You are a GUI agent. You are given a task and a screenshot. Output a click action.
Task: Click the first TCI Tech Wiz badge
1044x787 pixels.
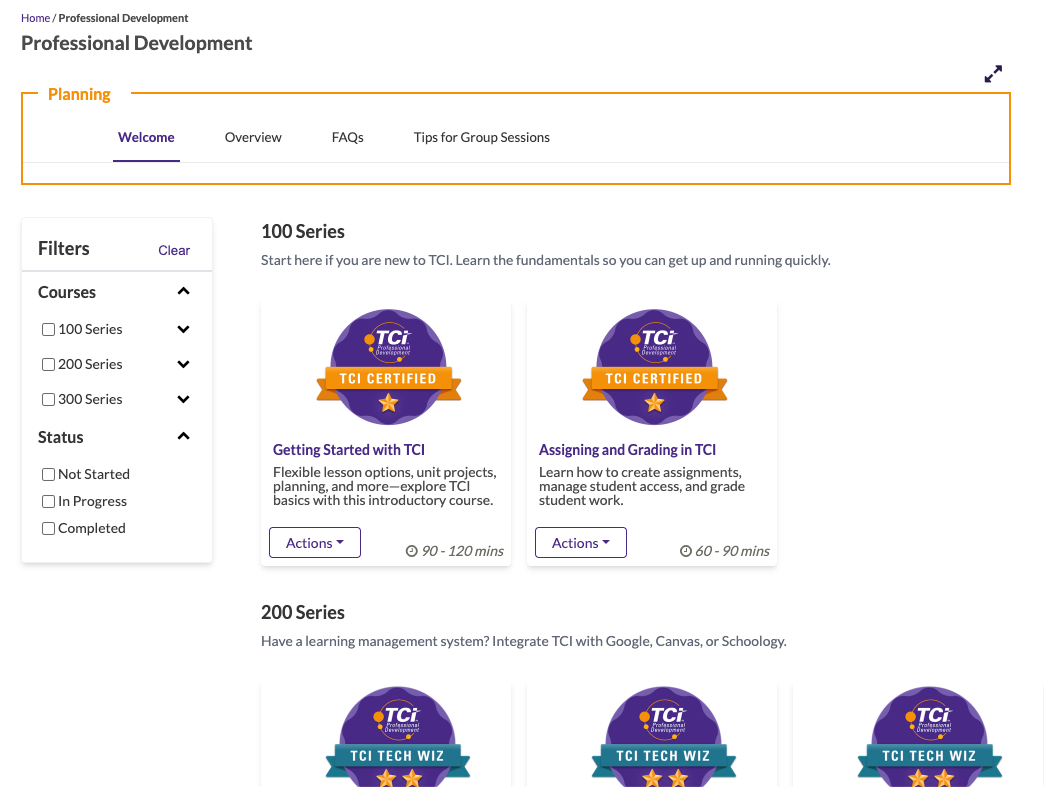(x=398, y=737)
